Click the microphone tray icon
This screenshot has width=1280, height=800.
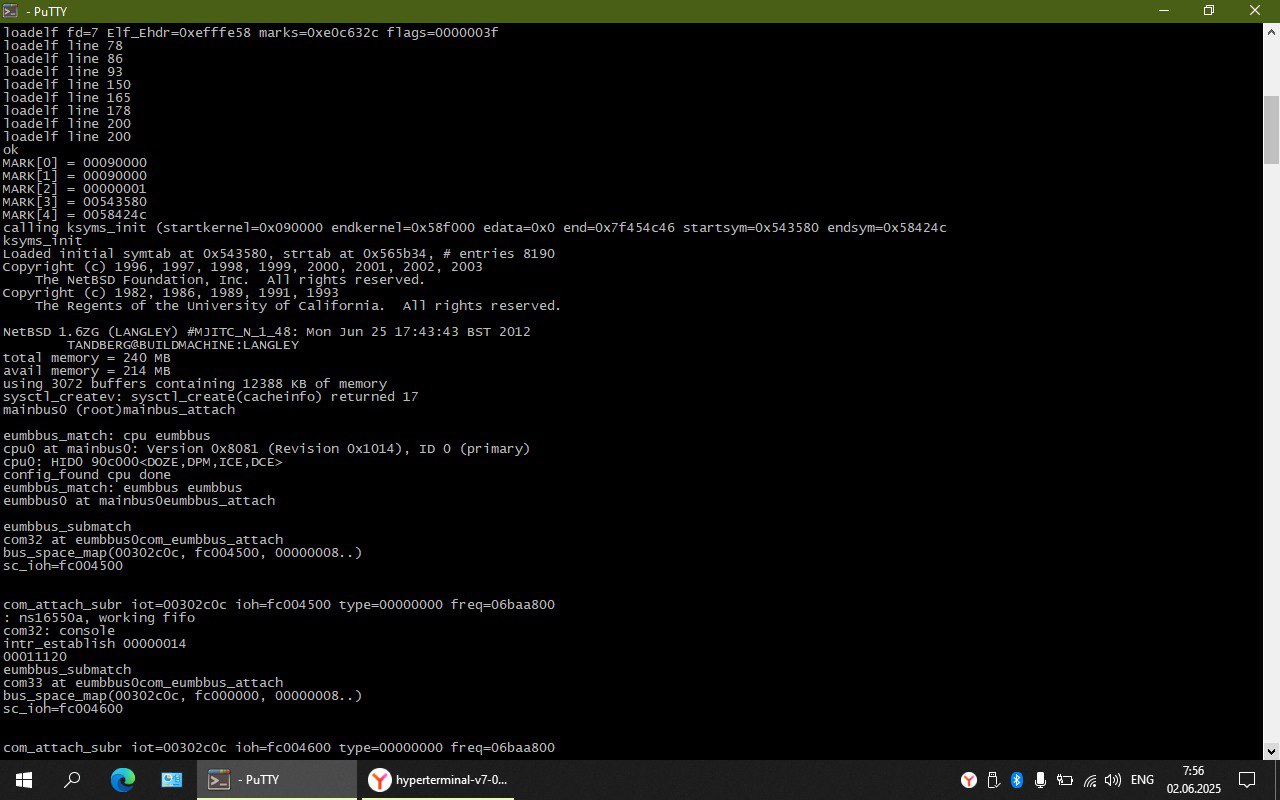pyautogui.click(x=1040, y=780)
